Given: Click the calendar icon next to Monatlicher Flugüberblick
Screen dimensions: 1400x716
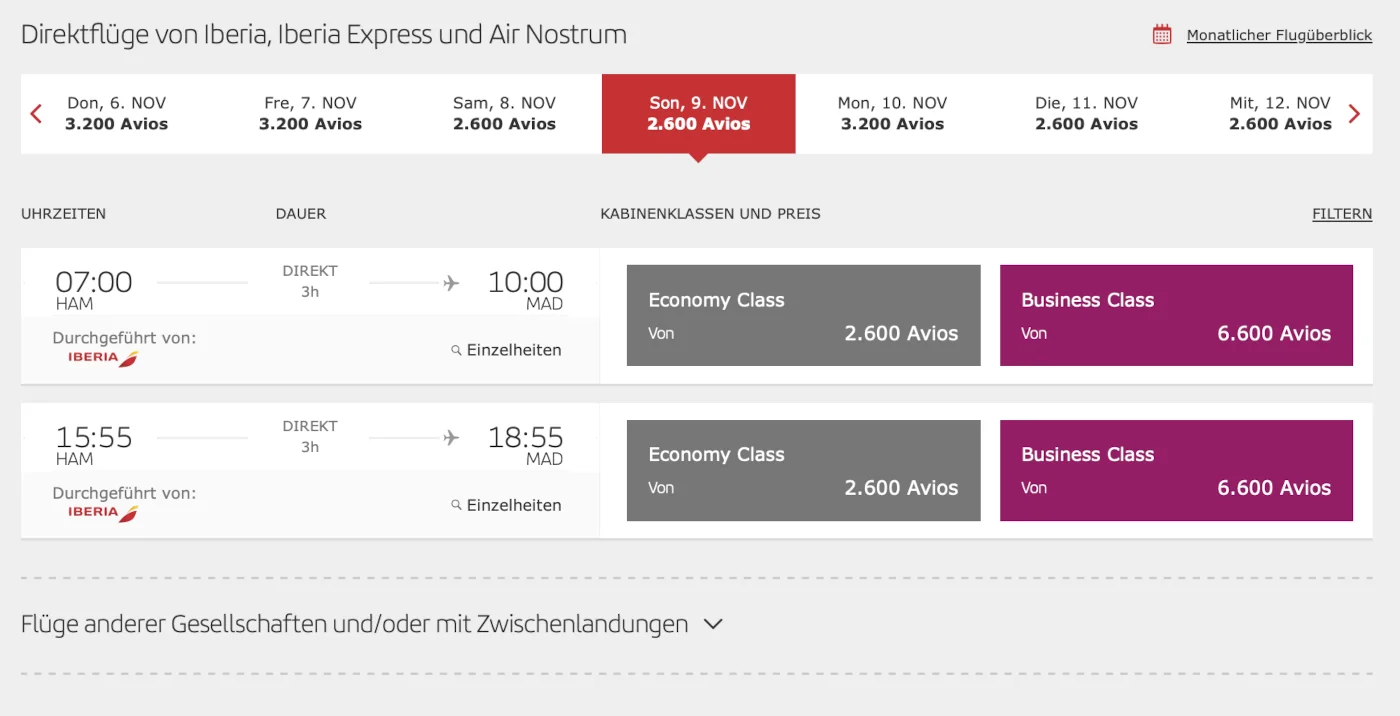Looking at the screenshot, I should [x=1160, y=33].
